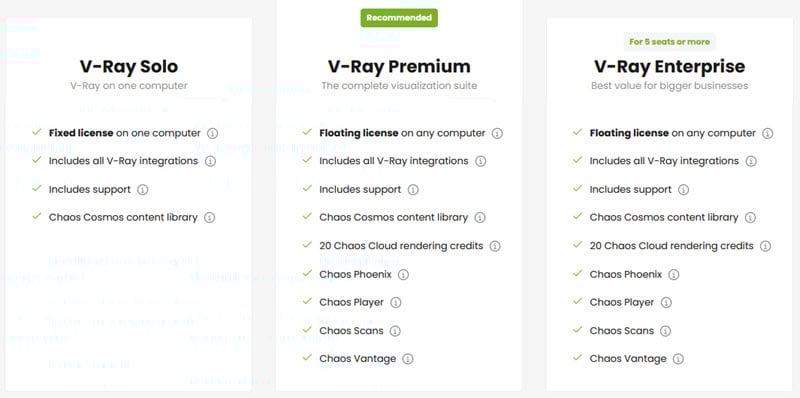Viewport: 800px width, 398px height.
Task: Select the V-Ray Premium plan heading
Action: [x=399, y=66]
